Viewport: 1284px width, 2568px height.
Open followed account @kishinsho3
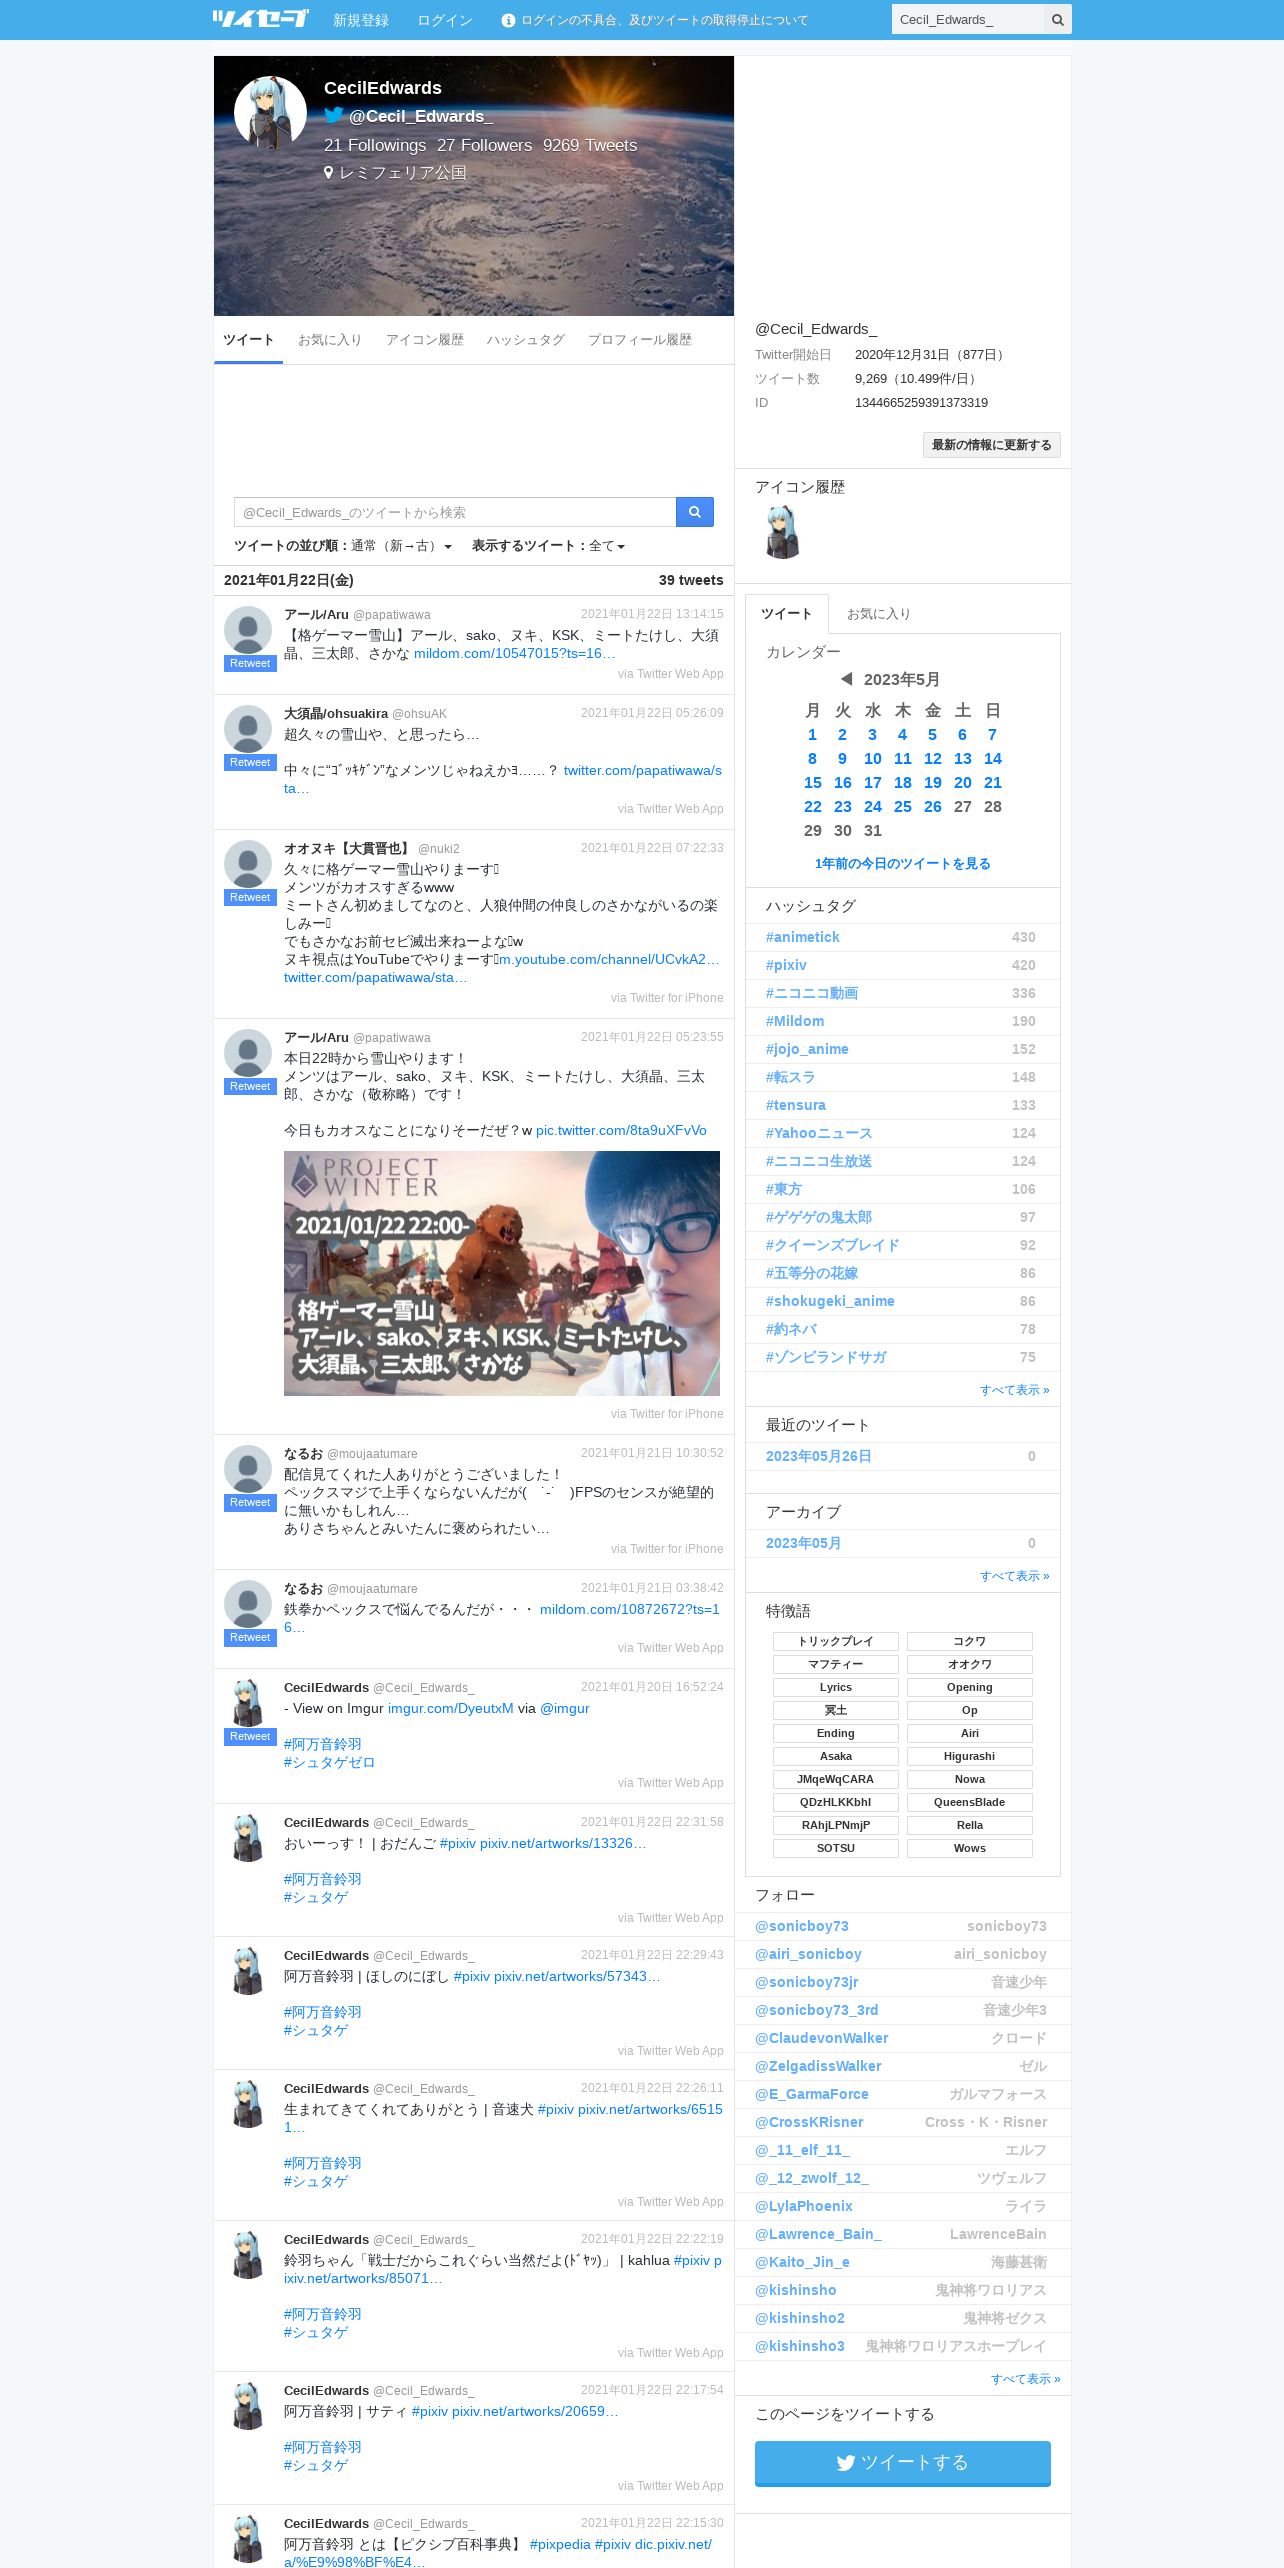tap(799, 2346)
